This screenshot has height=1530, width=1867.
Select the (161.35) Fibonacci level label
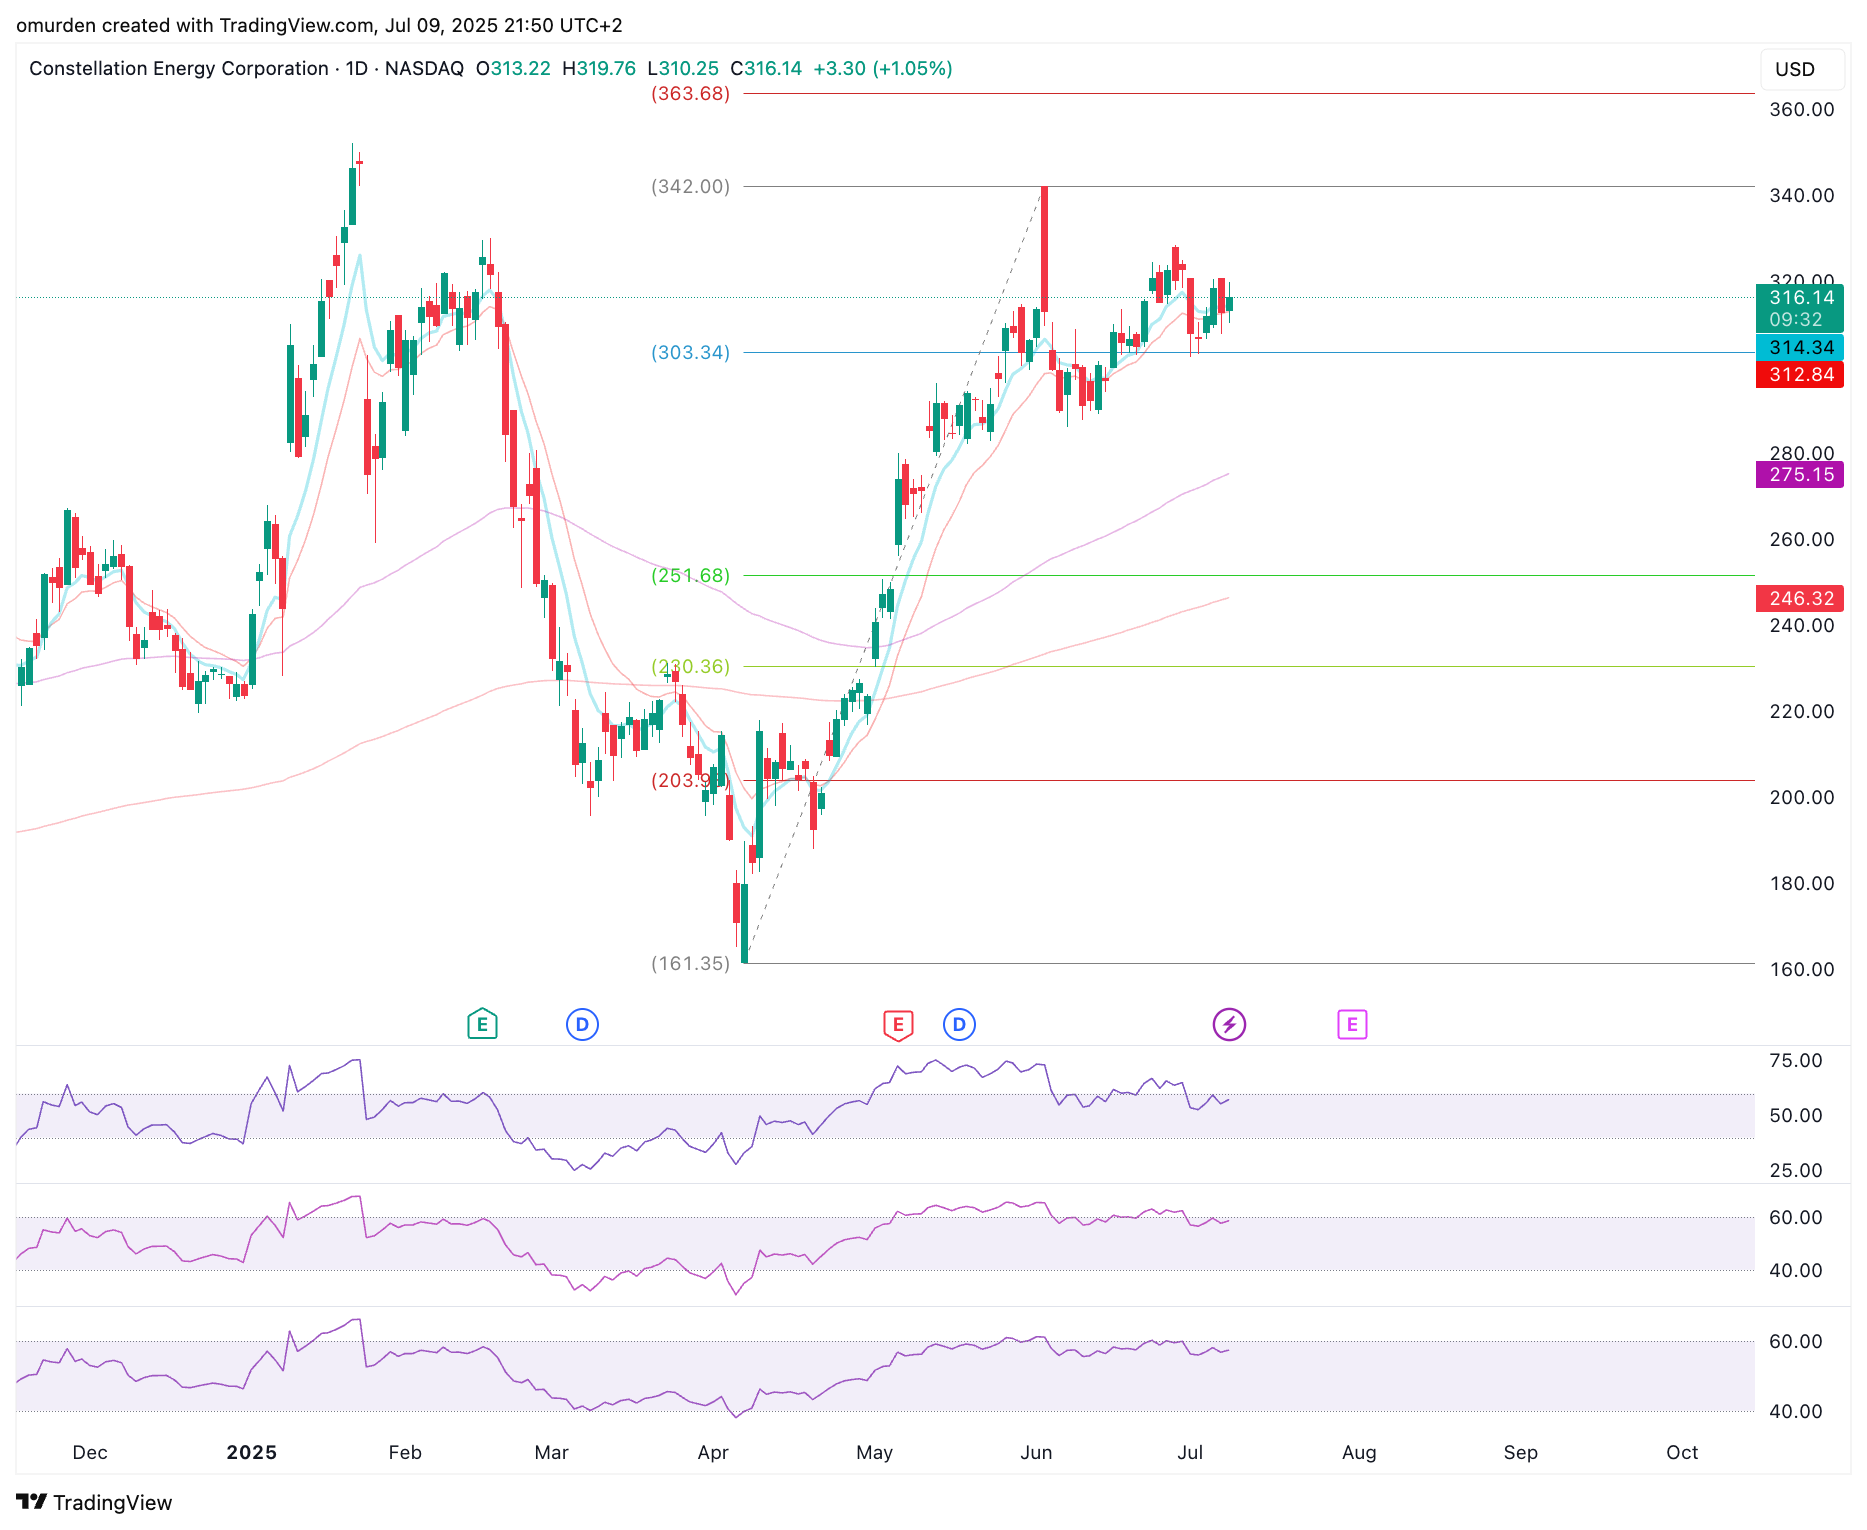[x=690, y=963]
